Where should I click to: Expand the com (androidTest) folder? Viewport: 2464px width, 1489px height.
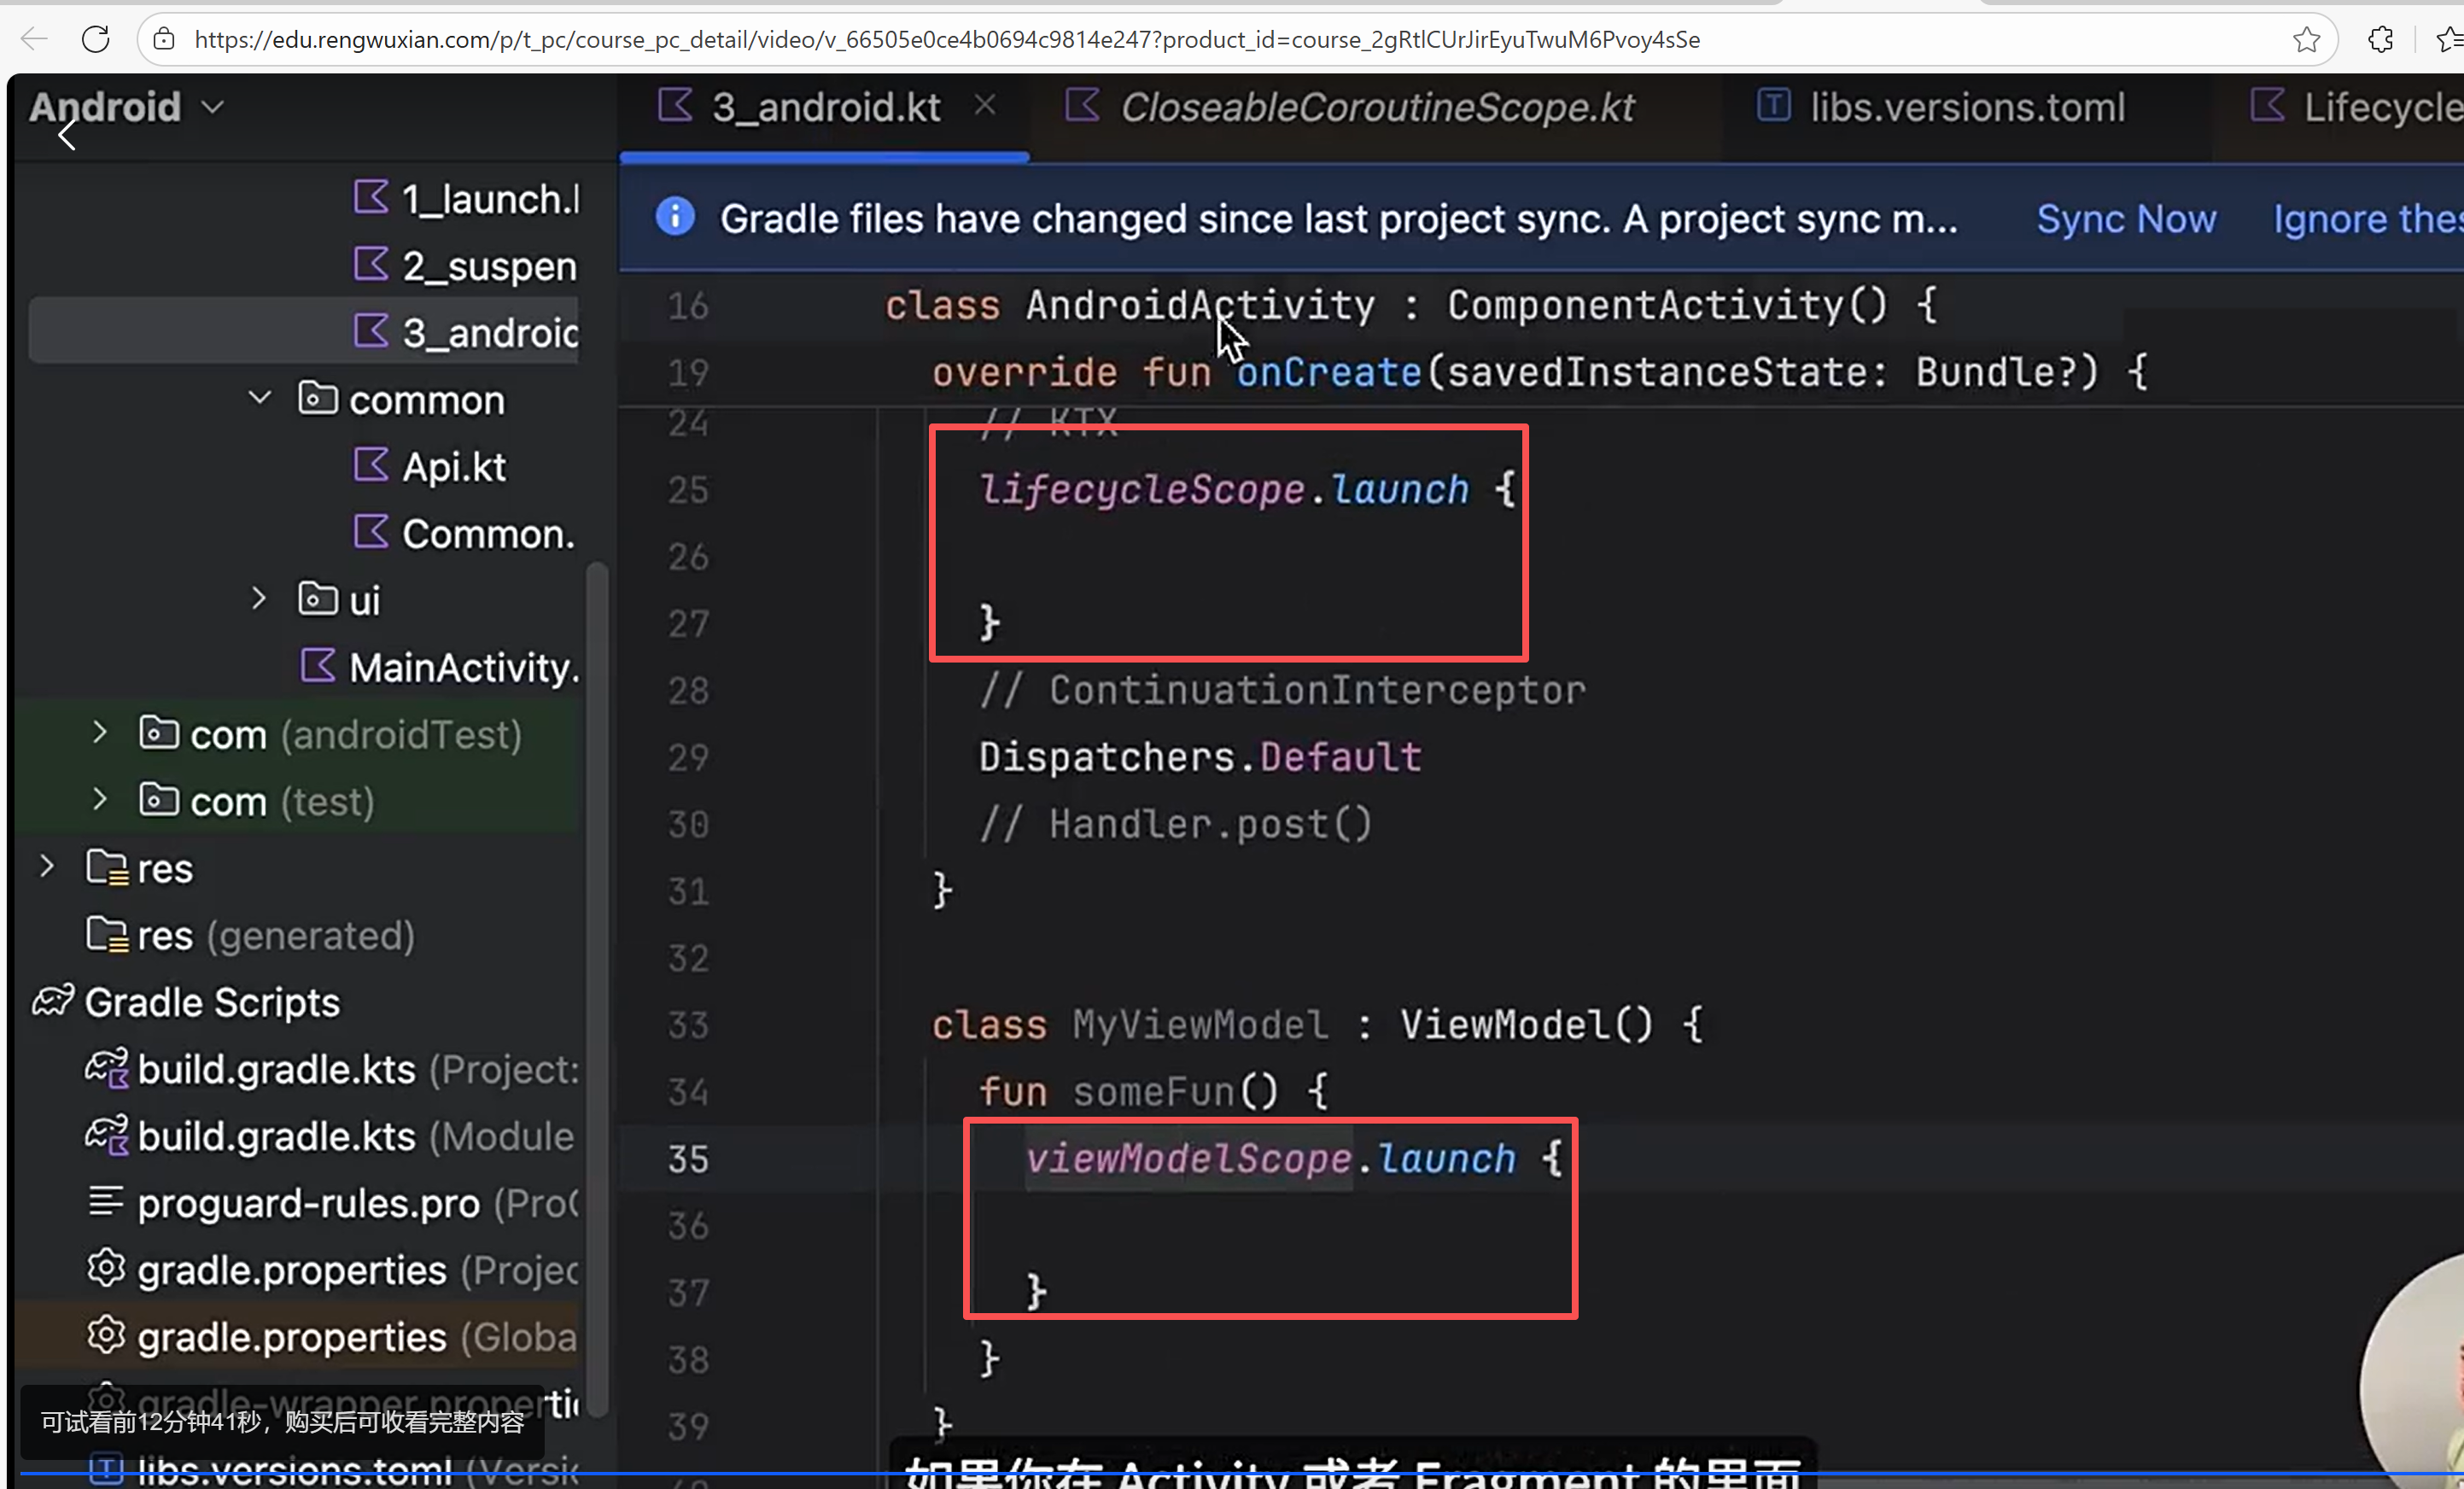[x=99, y=733]
